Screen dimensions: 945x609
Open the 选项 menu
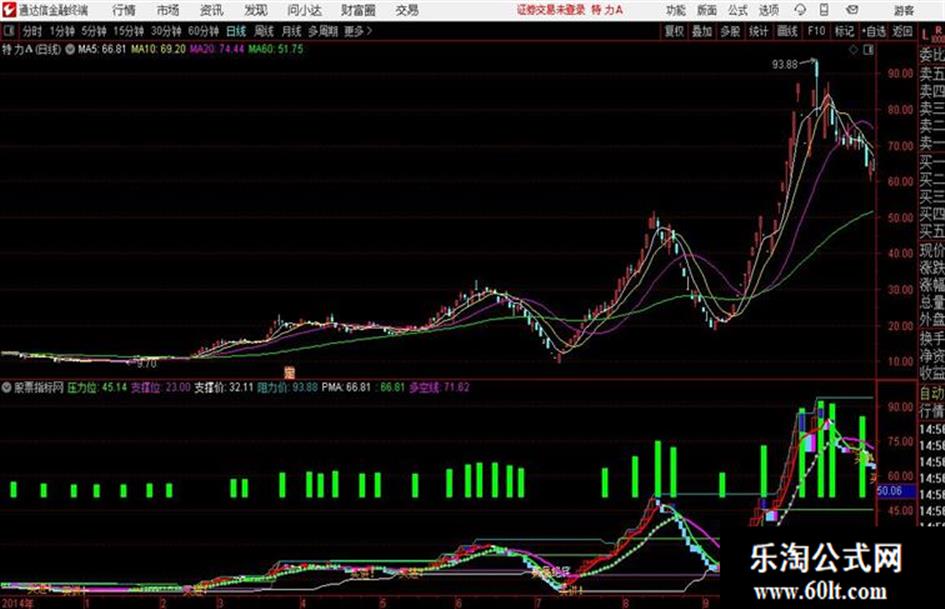point(768,10)
